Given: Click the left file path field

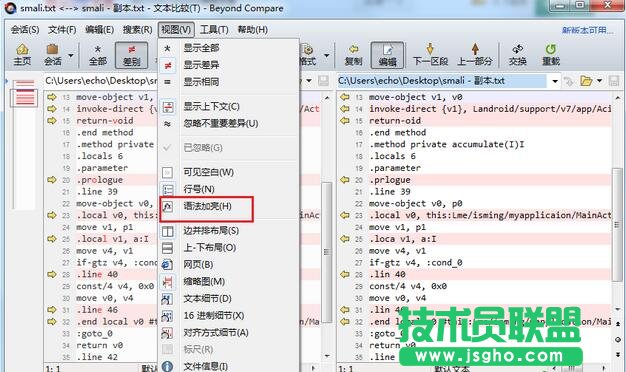Looking at the screenshot, I should click(x=101, y=81).
